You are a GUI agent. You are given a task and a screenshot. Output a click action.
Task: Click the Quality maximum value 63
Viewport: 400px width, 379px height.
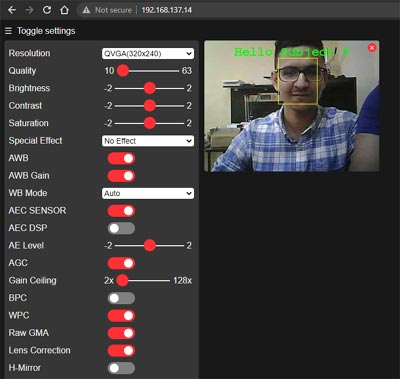(187, 71)
